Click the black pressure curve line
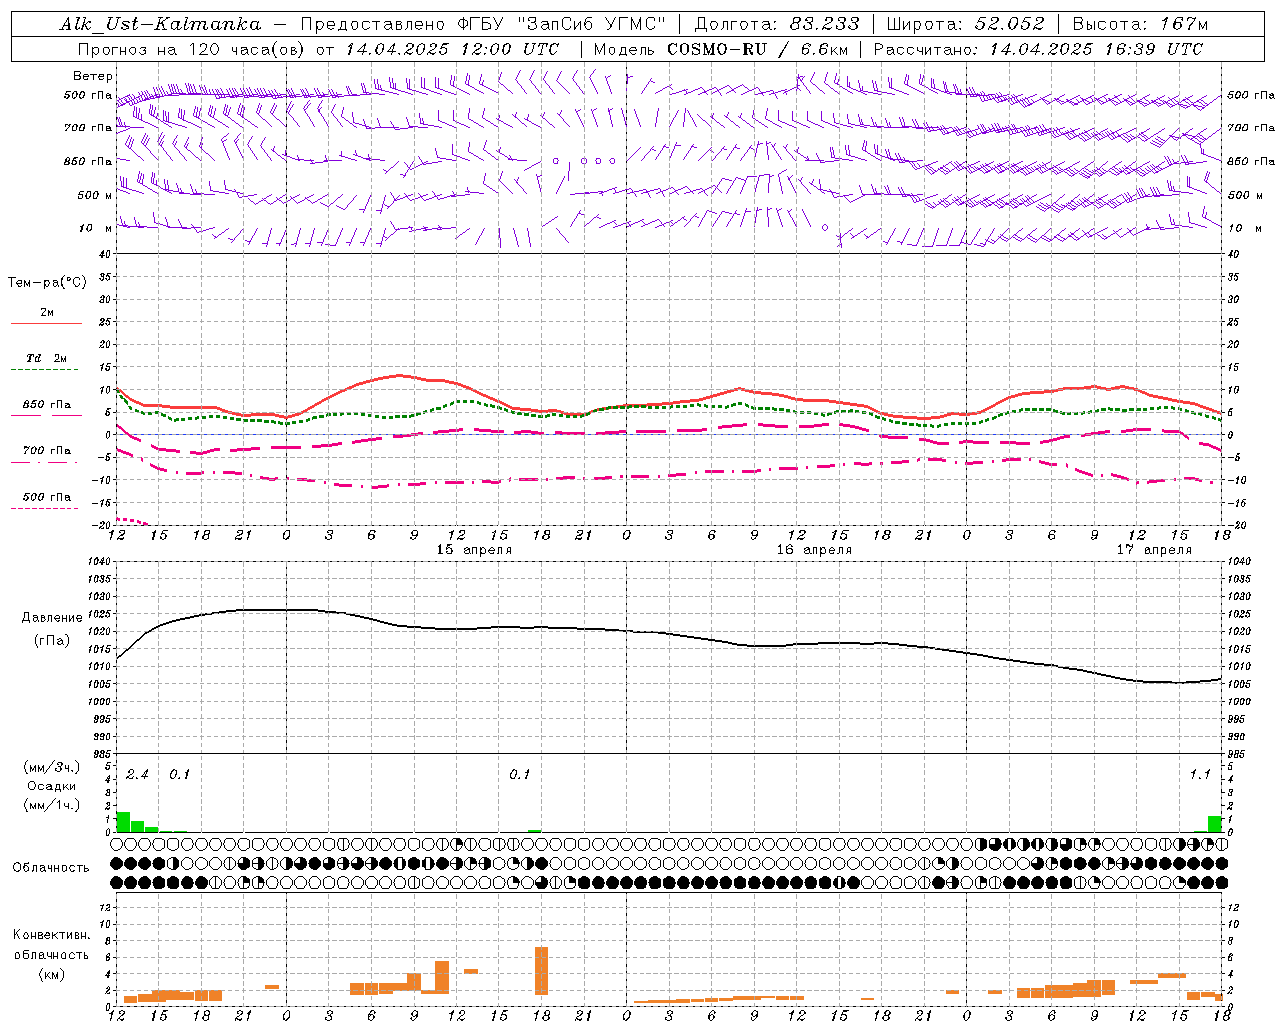This screenshot has width=1280, height=1024. 668,634
